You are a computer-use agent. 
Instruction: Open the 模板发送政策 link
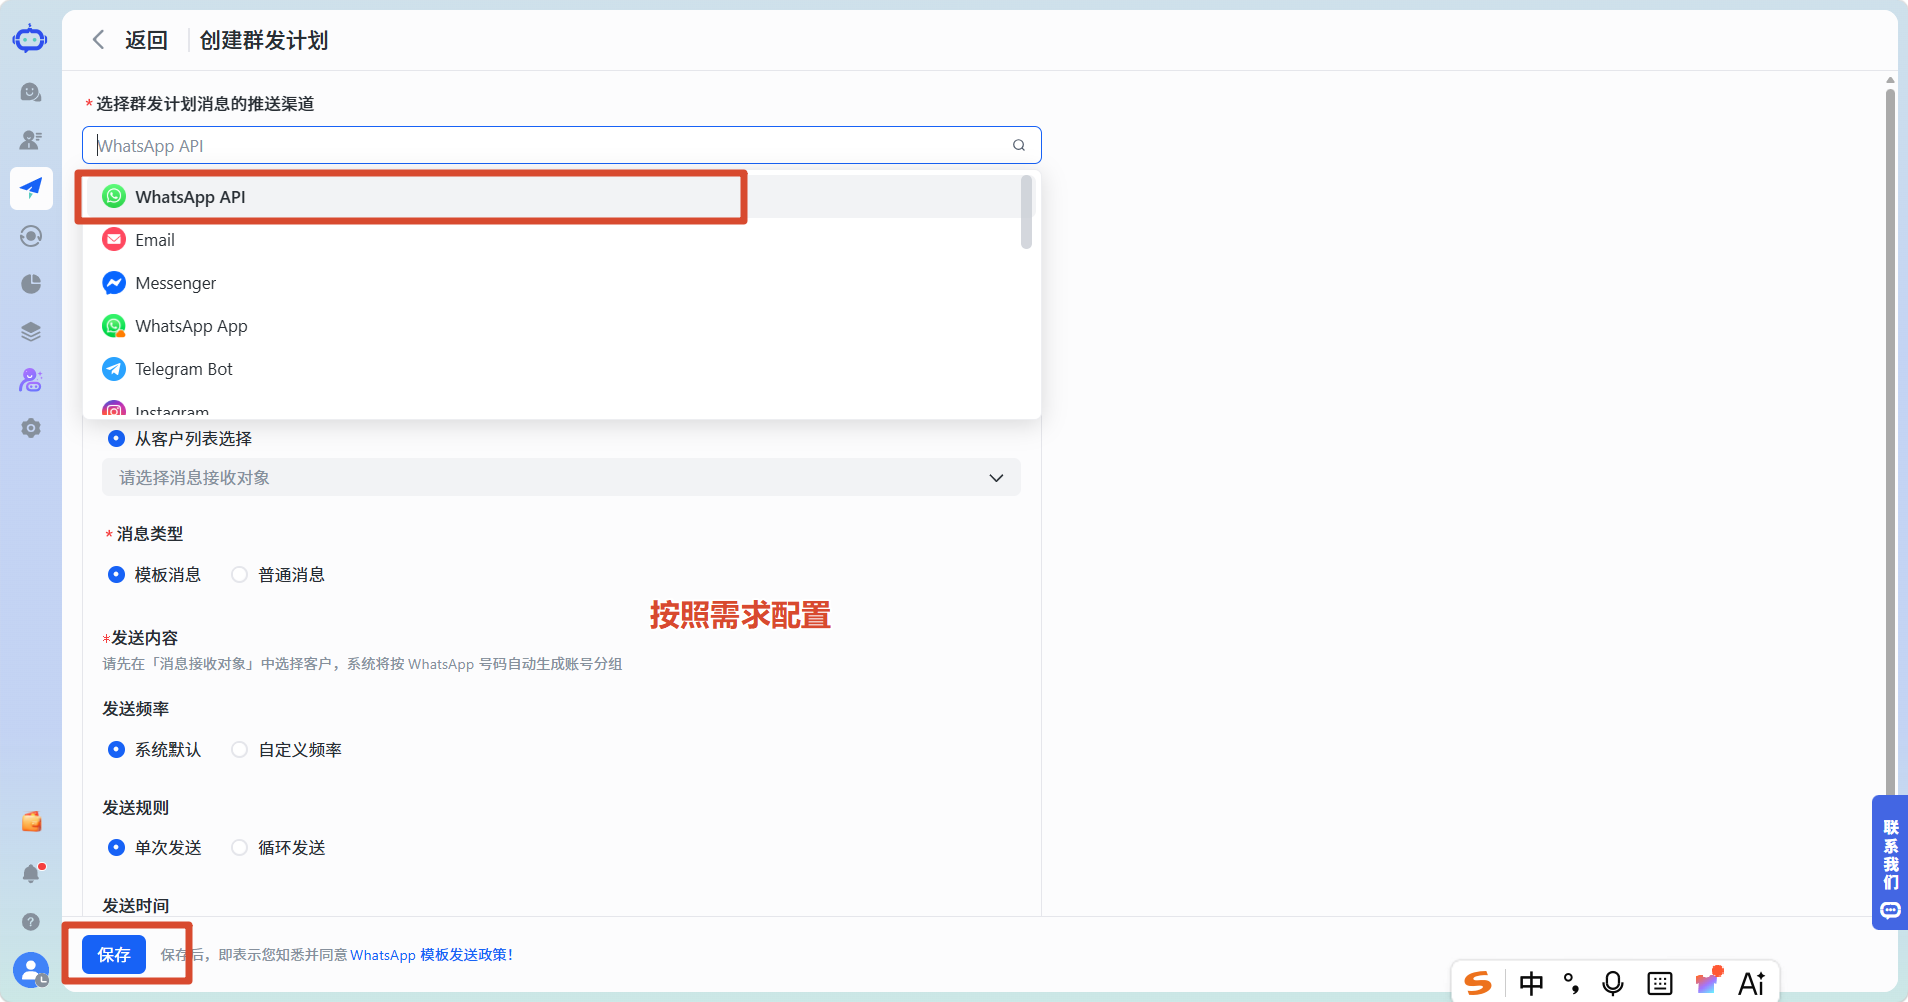coord(466,955)
